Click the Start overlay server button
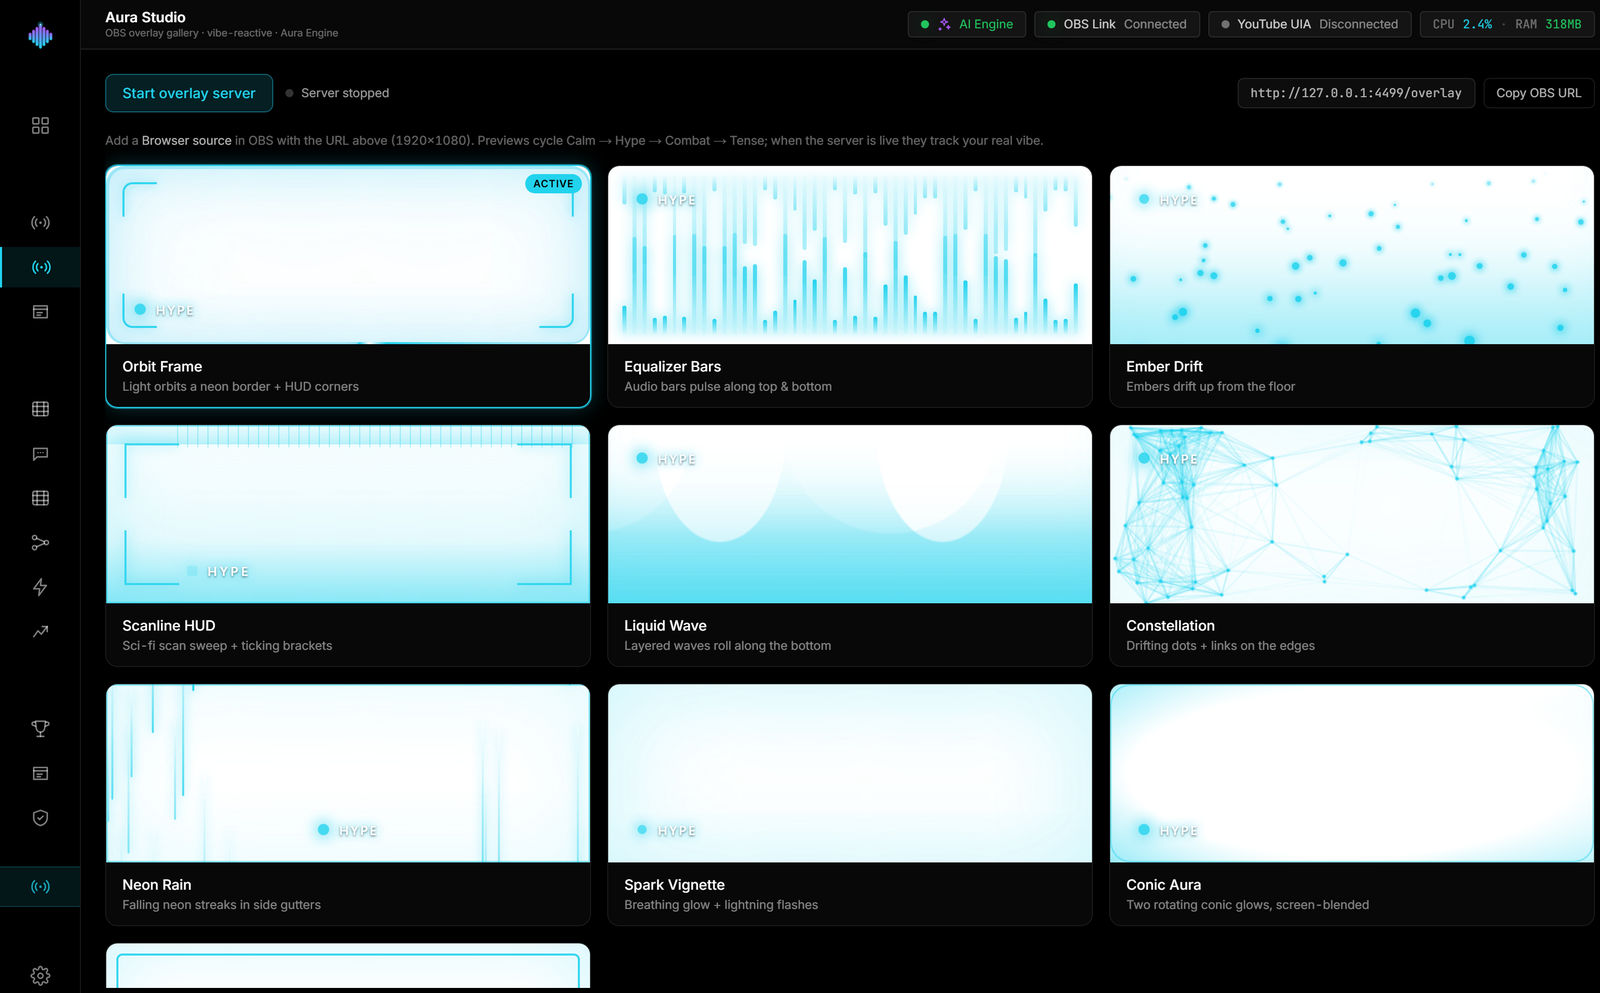The height and width of the screenshot is (993, 1600). point(189,93)
